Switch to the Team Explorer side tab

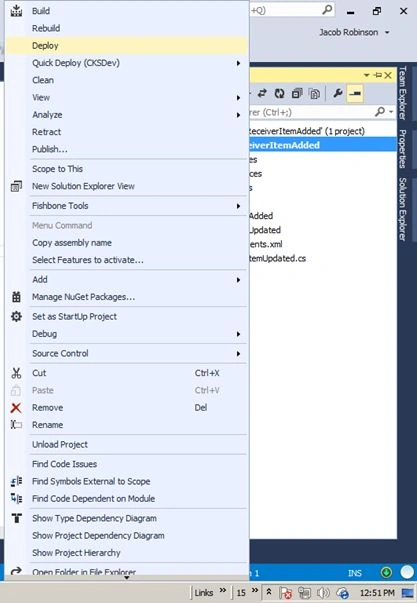402,93
